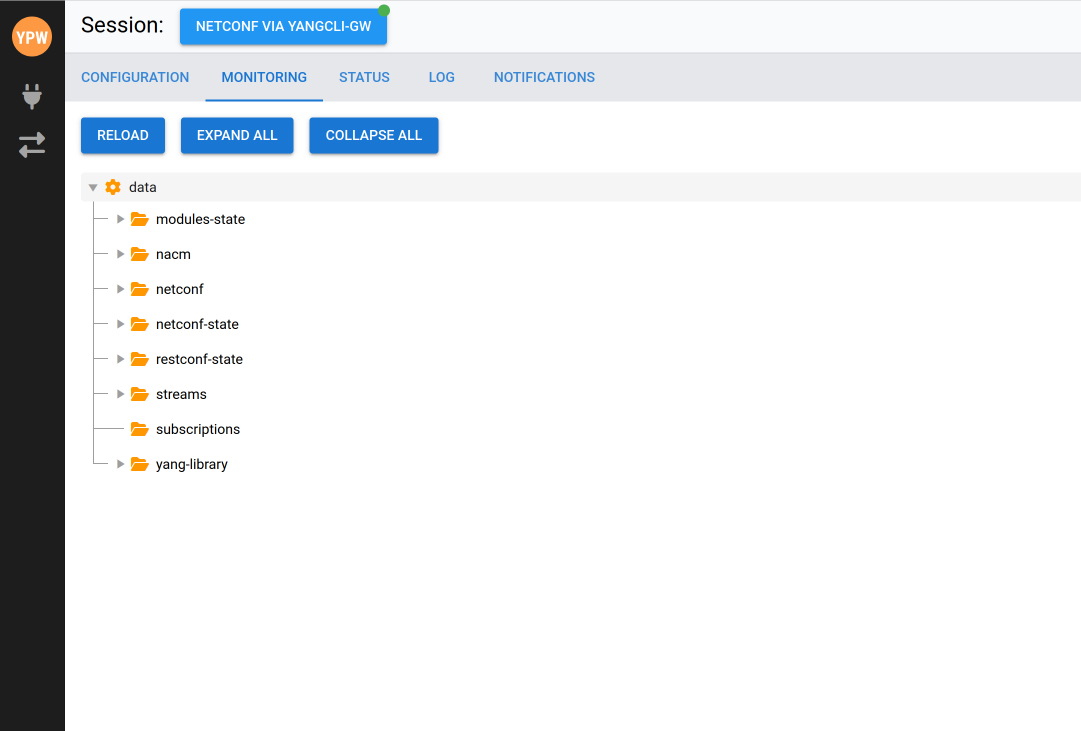
Task: Expand the netconf-state node arrow
Action: click(121, 324)
